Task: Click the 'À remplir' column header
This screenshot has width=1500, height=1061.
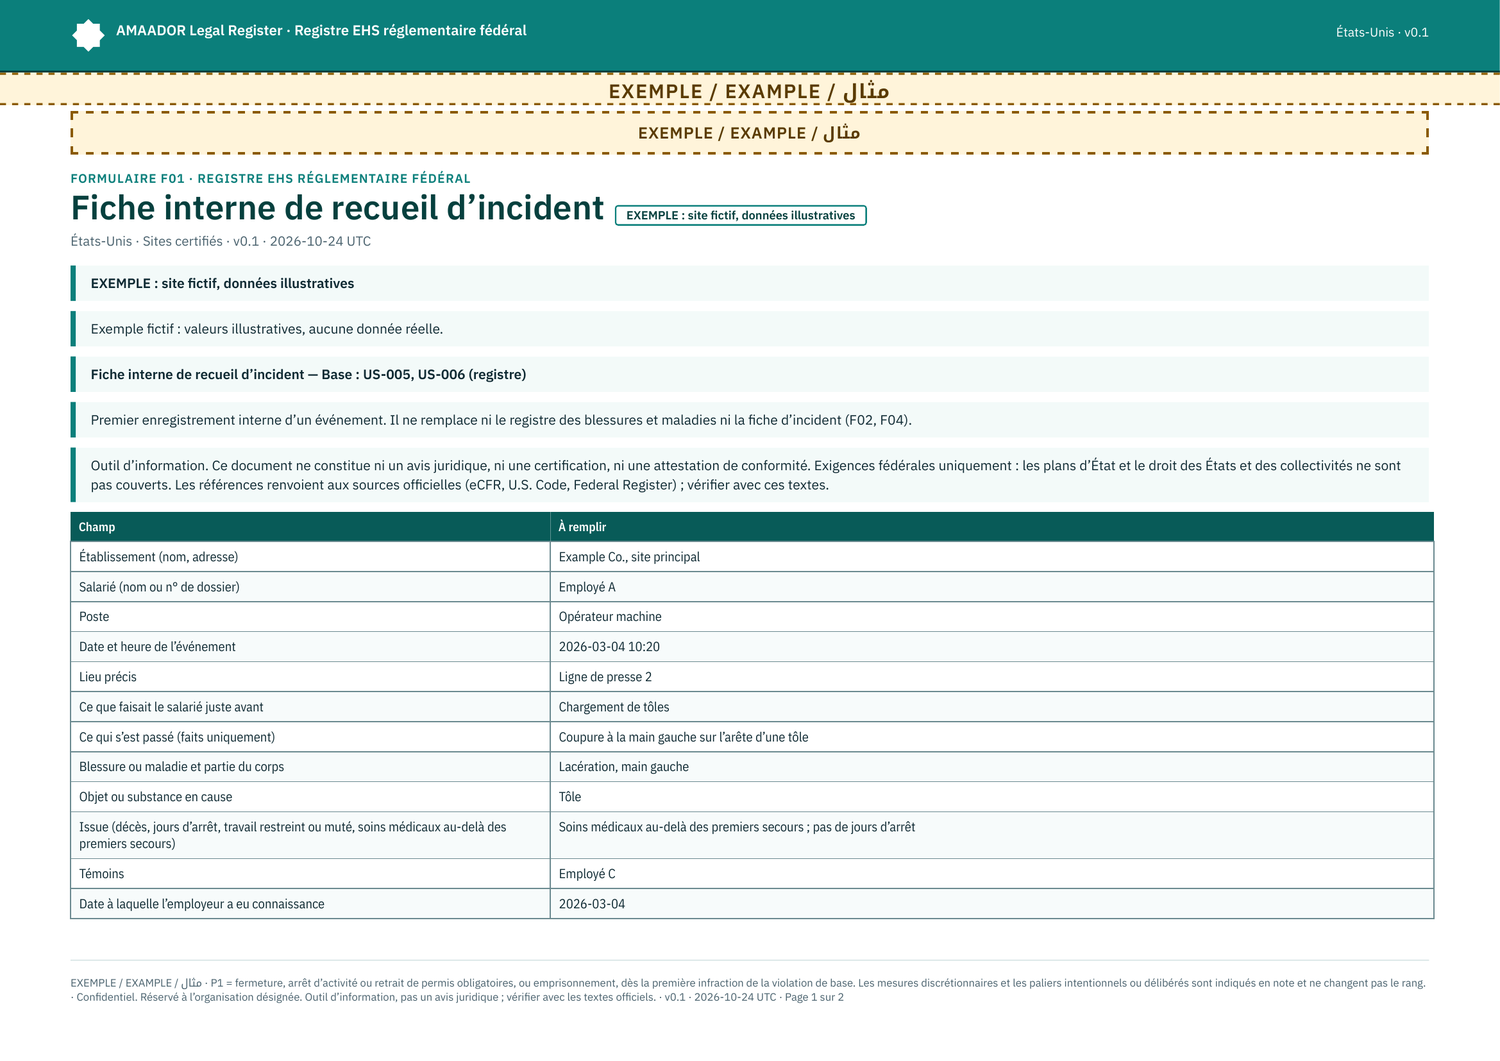Action: tap(992, 527)
